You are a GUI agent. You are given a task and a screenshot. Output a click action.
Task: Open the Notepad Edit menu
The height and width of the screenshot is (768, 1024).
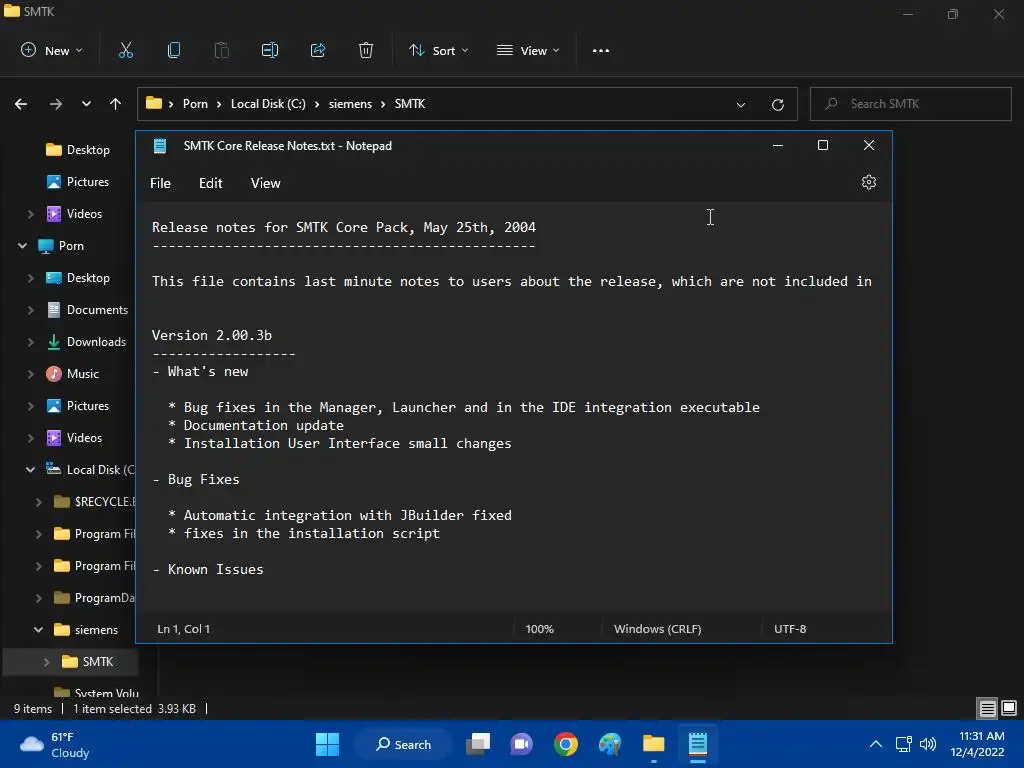coord(210,183)
